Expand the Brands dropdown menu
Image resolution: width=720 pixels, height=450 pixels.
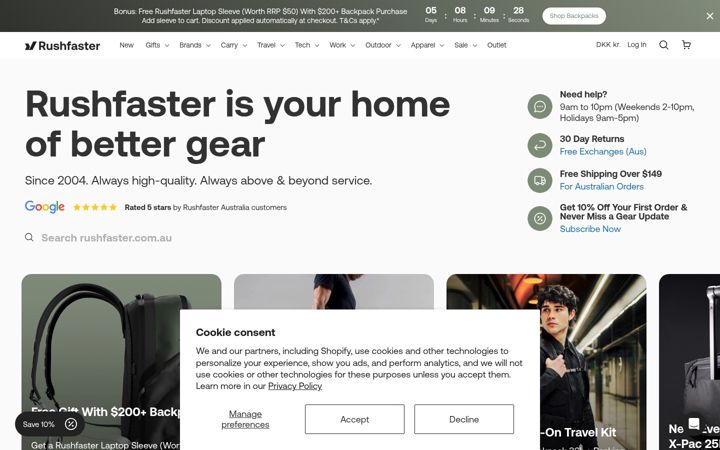195,45
